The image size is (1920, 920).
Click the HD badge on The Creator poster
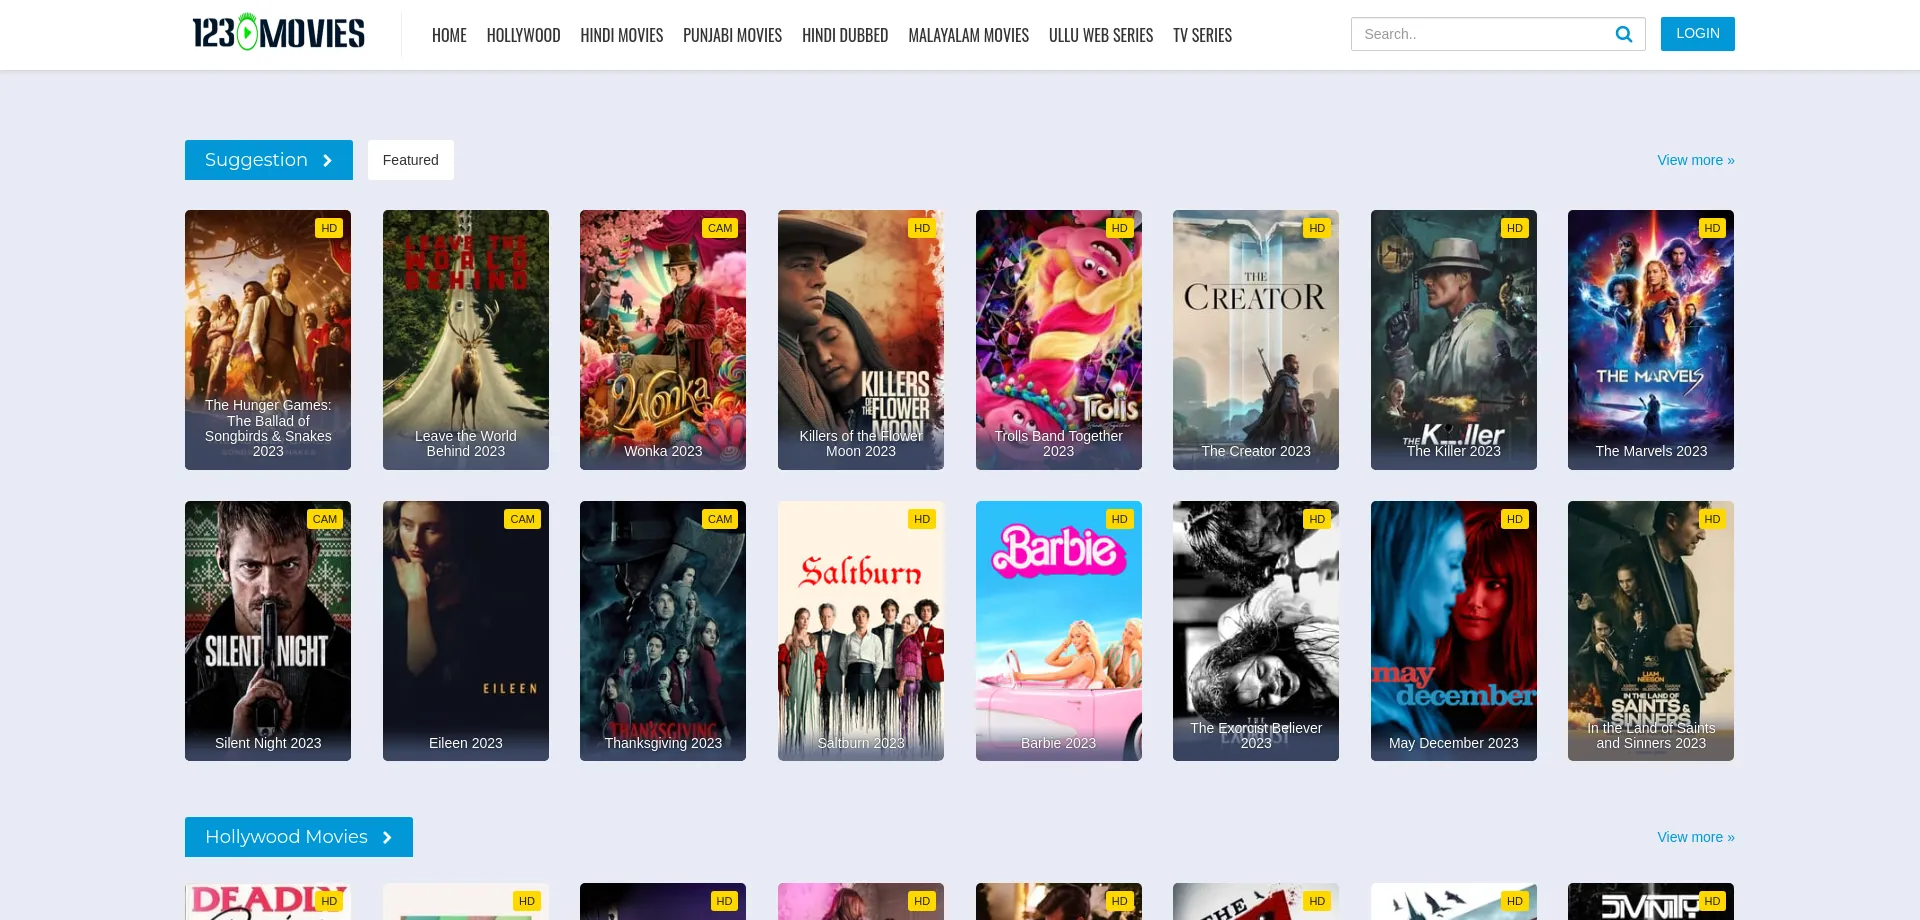[1317, 228]
